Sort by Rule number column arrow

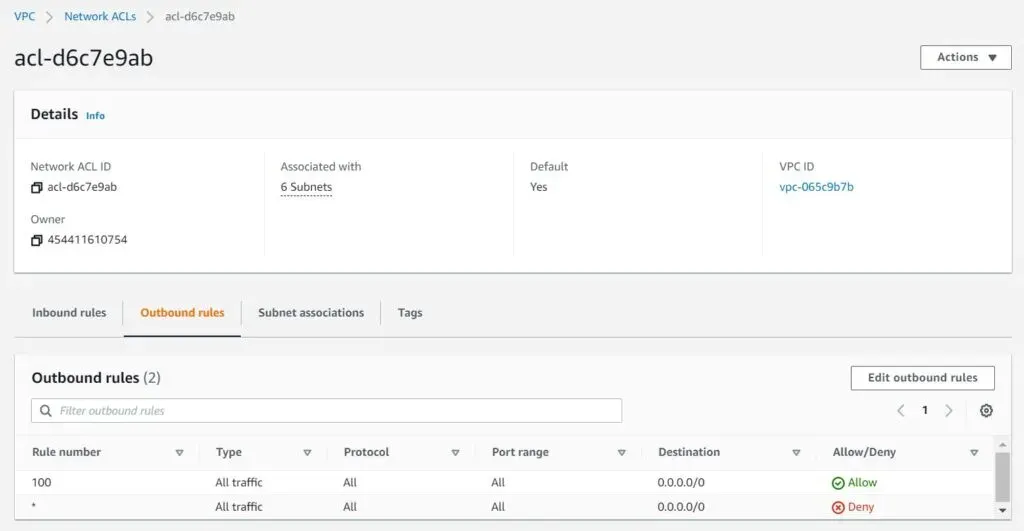click(x=180, y=453)
